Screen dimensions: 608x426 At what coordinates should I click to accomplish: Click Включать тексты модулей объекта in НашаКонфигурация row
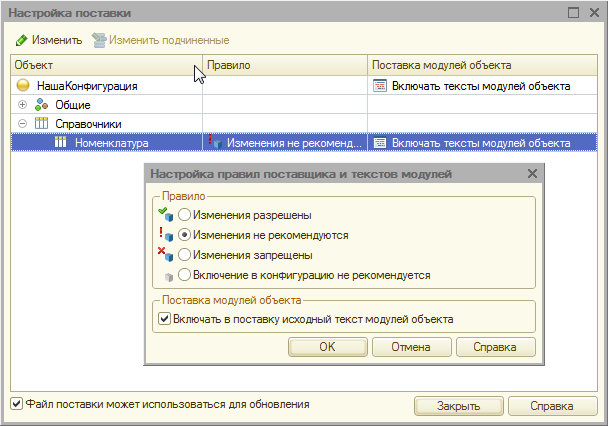point(481,86)
